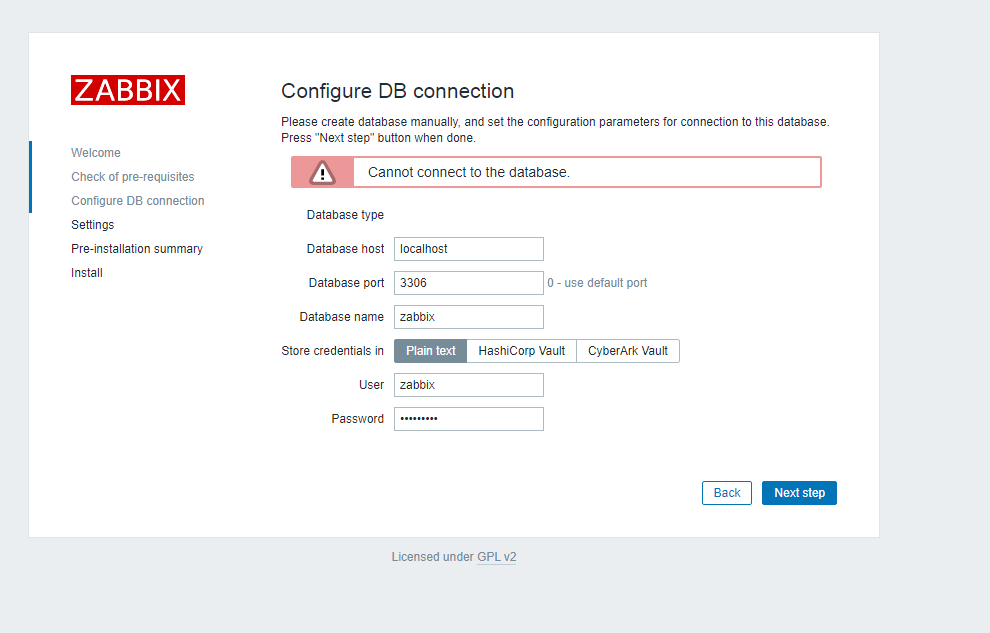This screenshot has height=633, width=990.
Task: Click the ZABBIX logo
Action: click(128, 90)
